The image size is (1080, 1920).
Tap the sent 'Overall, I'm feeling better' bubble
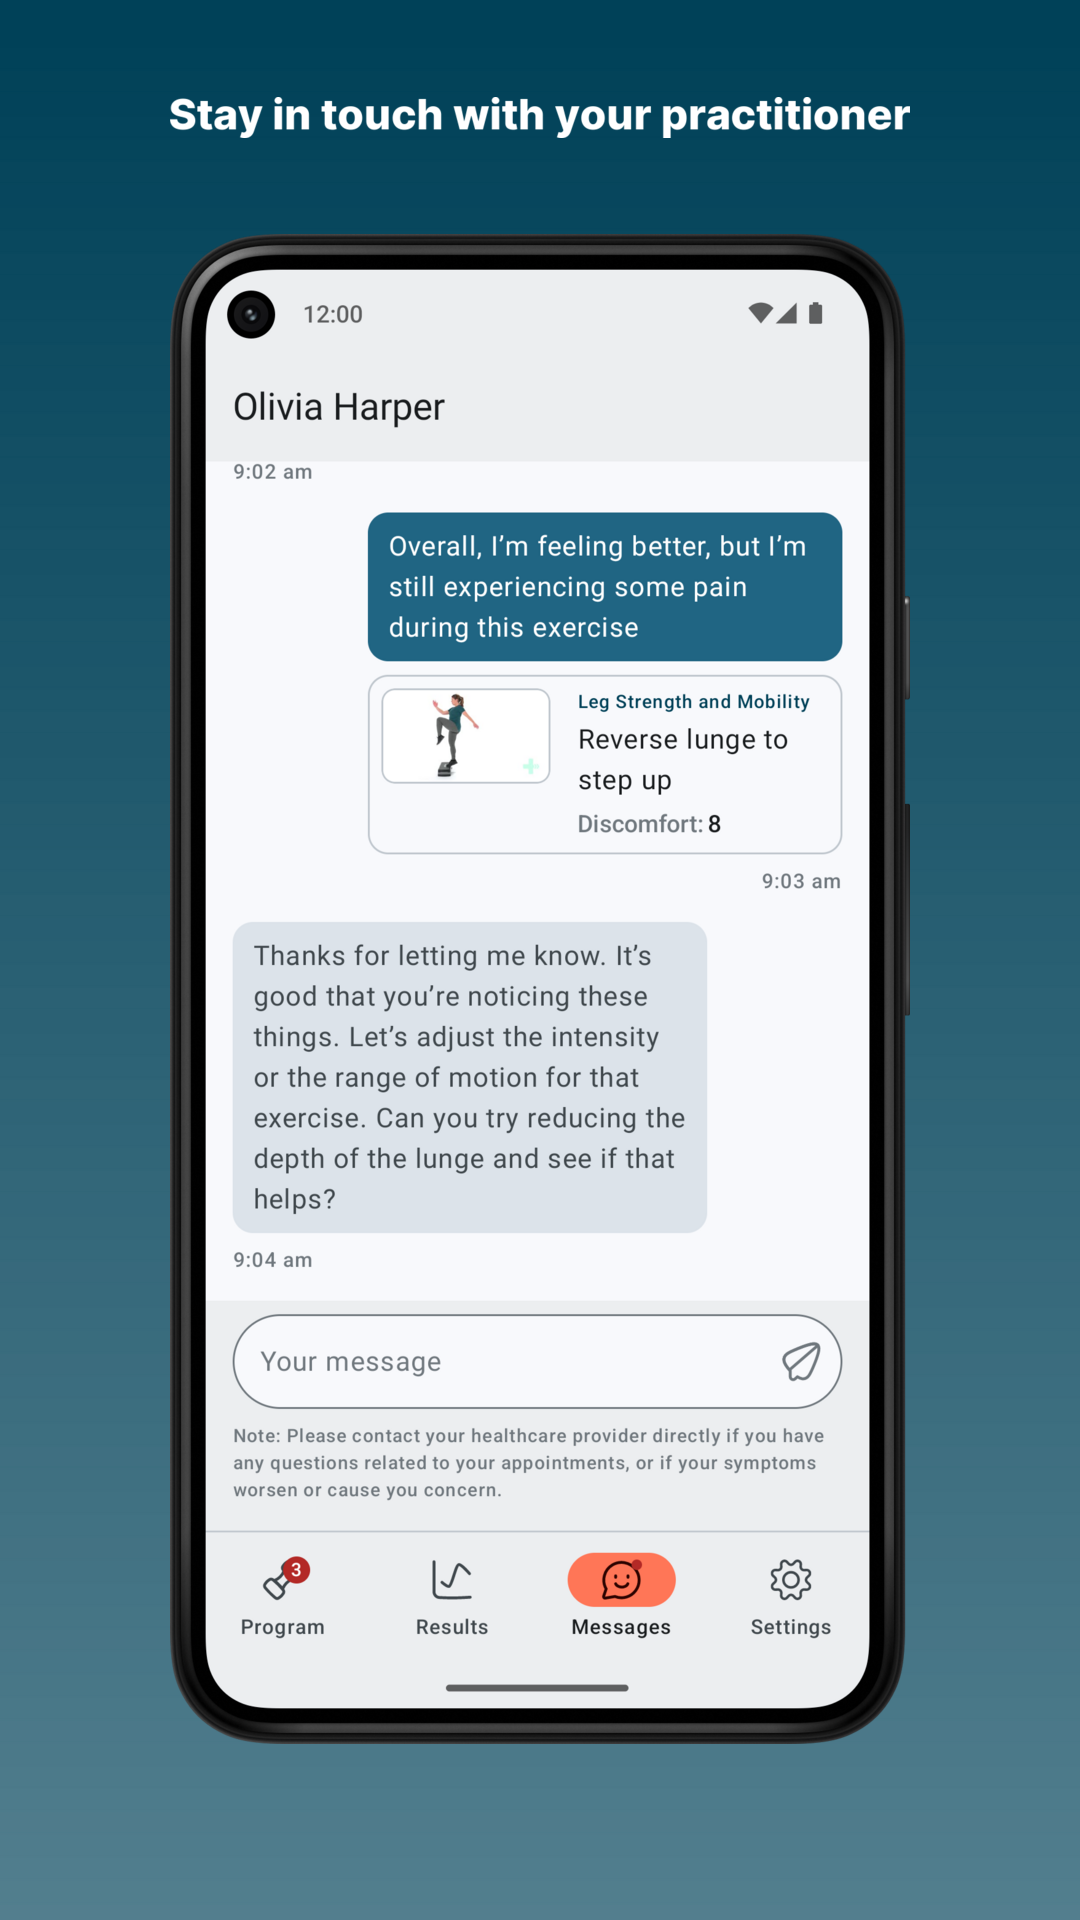(x=605, y=587)
